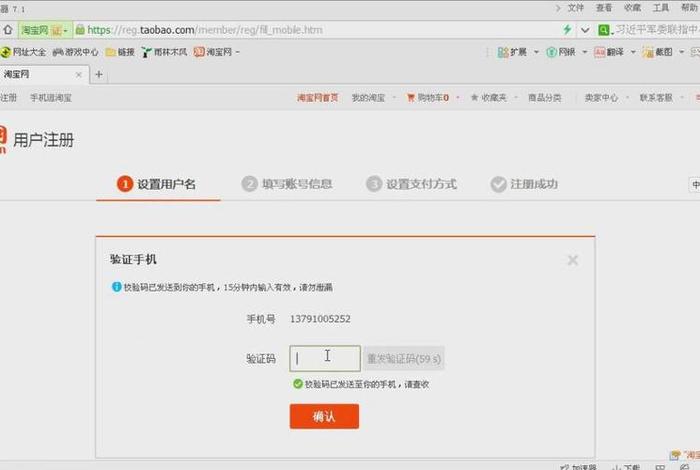Open 淘宝网 bookmark in bookmarks bar
700x470 pixels.
pos(213,52)
